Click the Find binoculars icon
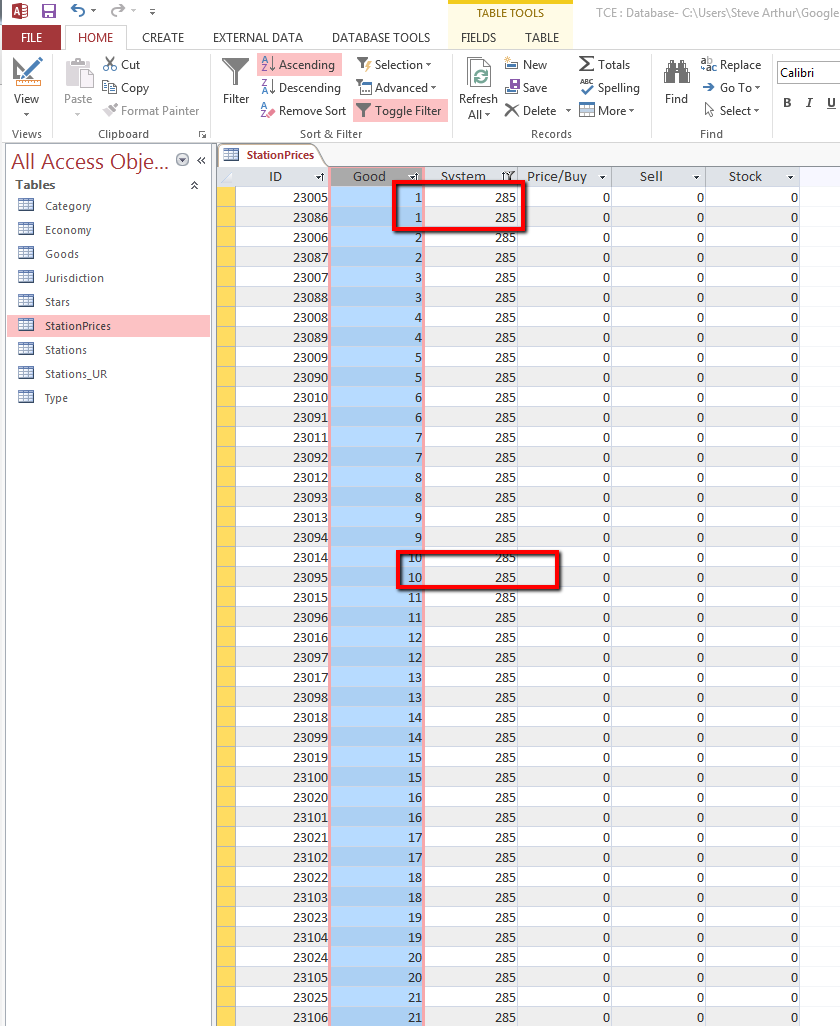This screenshot has height=1026, width=840. point(676,72)
